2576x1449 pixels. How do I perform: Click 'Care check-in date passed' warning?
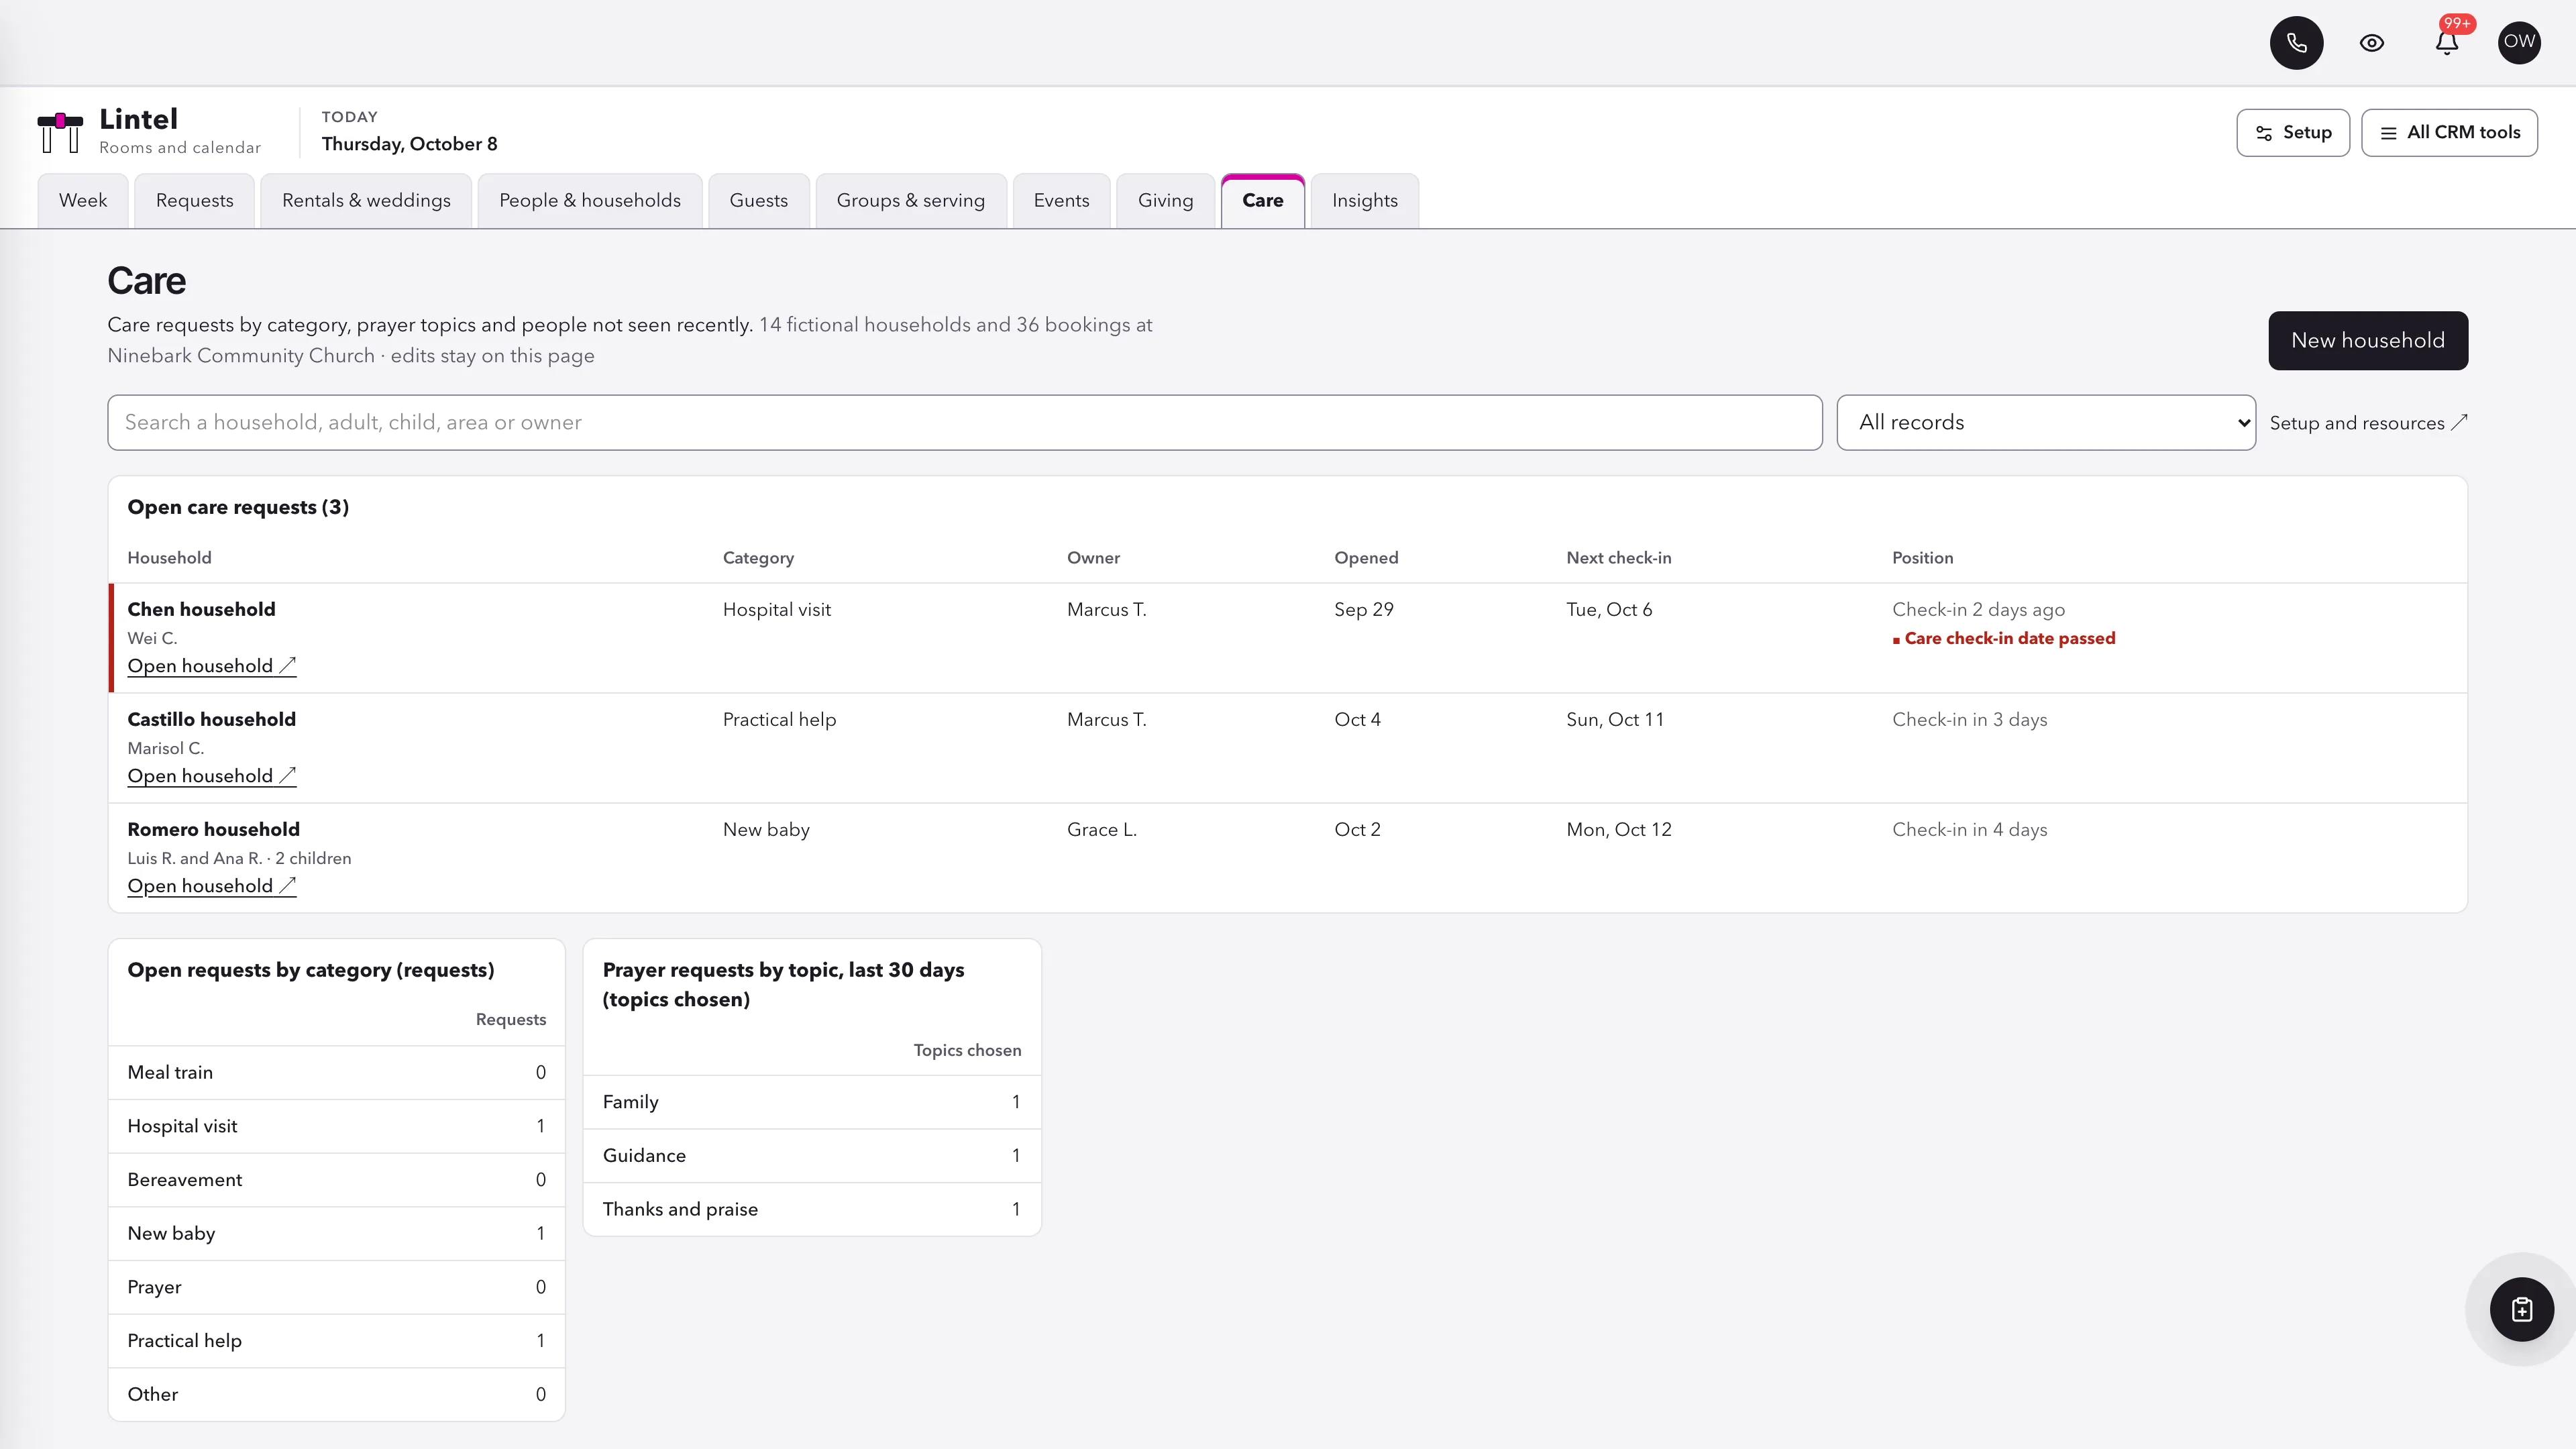click(2003, 638)
